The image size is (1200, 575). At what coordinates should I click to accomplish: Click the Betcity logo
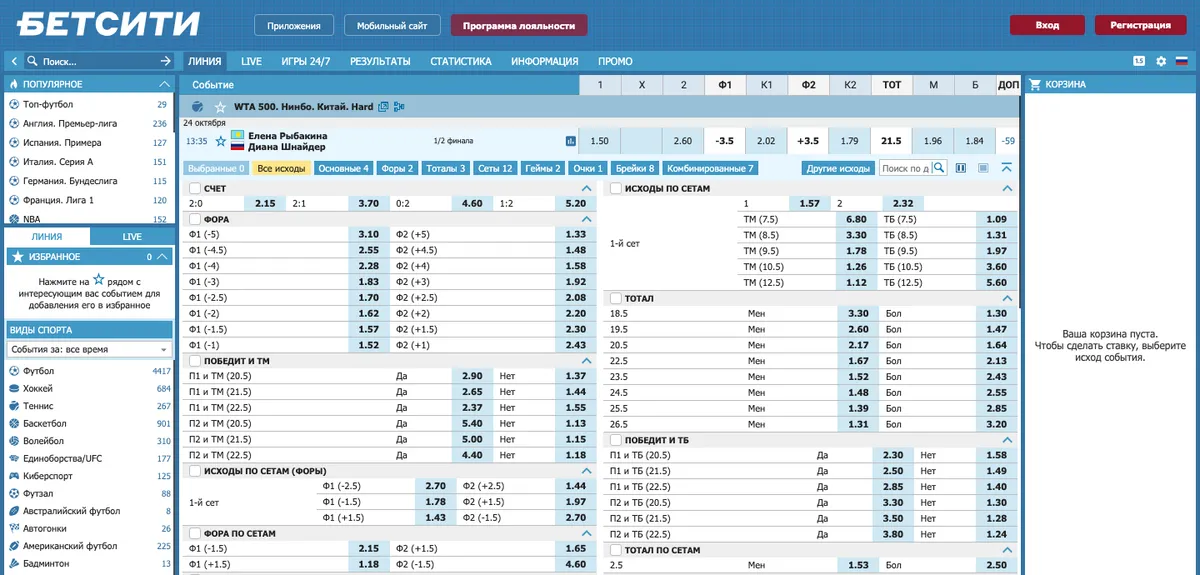110,24
